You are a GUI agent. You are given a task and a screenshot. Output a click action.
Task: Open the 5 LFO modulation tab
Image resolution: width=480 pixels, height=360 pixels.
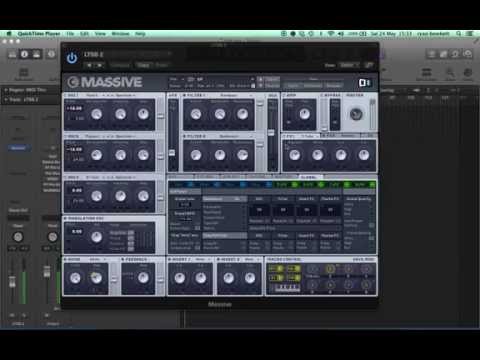[x=285, y=185]
